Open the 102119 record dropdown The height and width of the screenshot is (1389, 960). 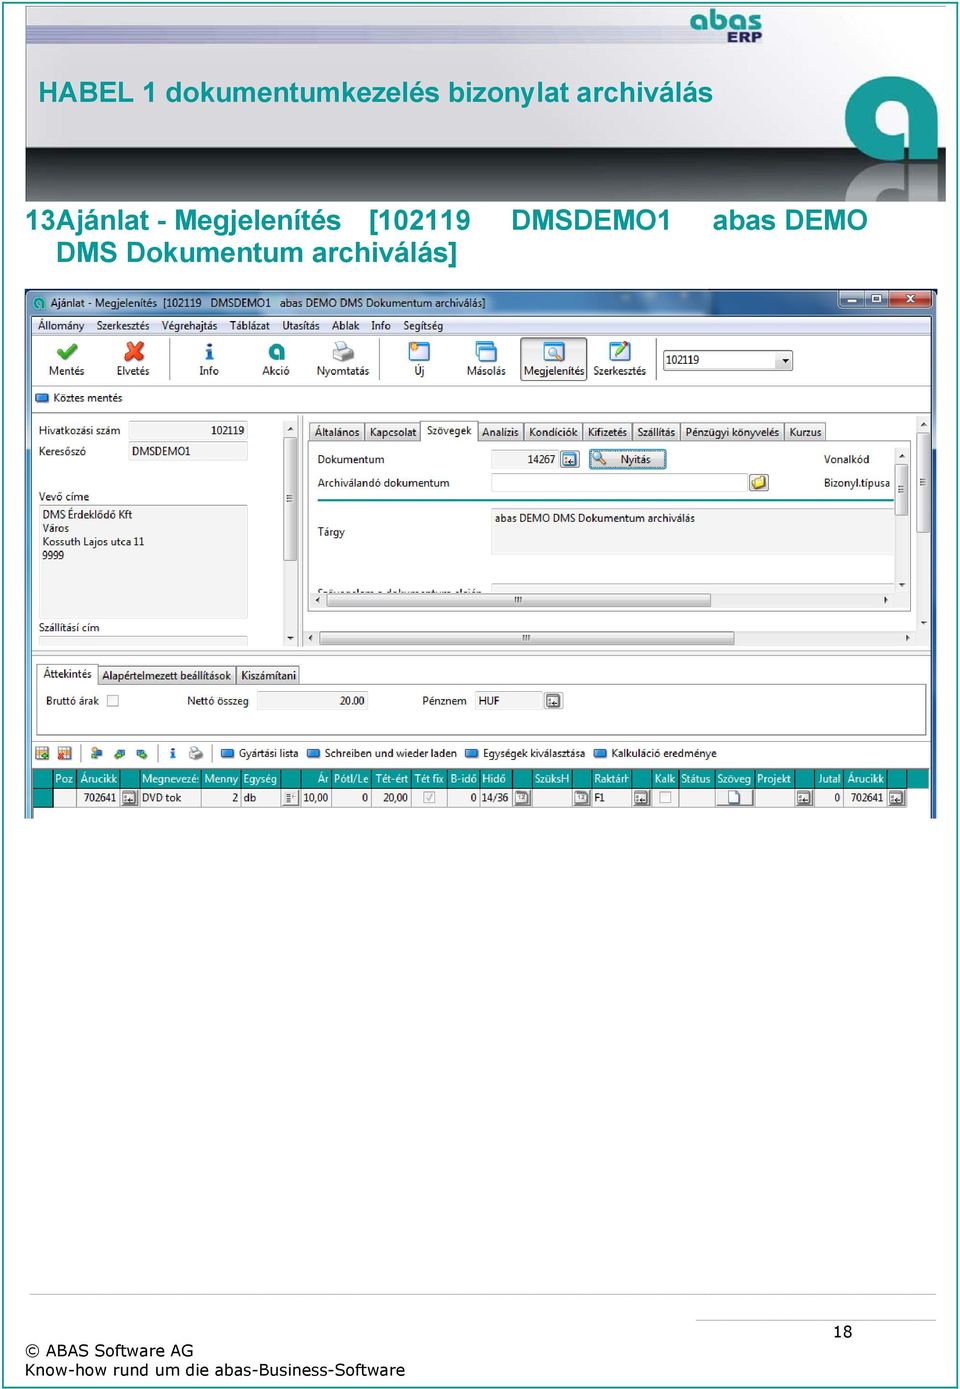tap(785, 360)
